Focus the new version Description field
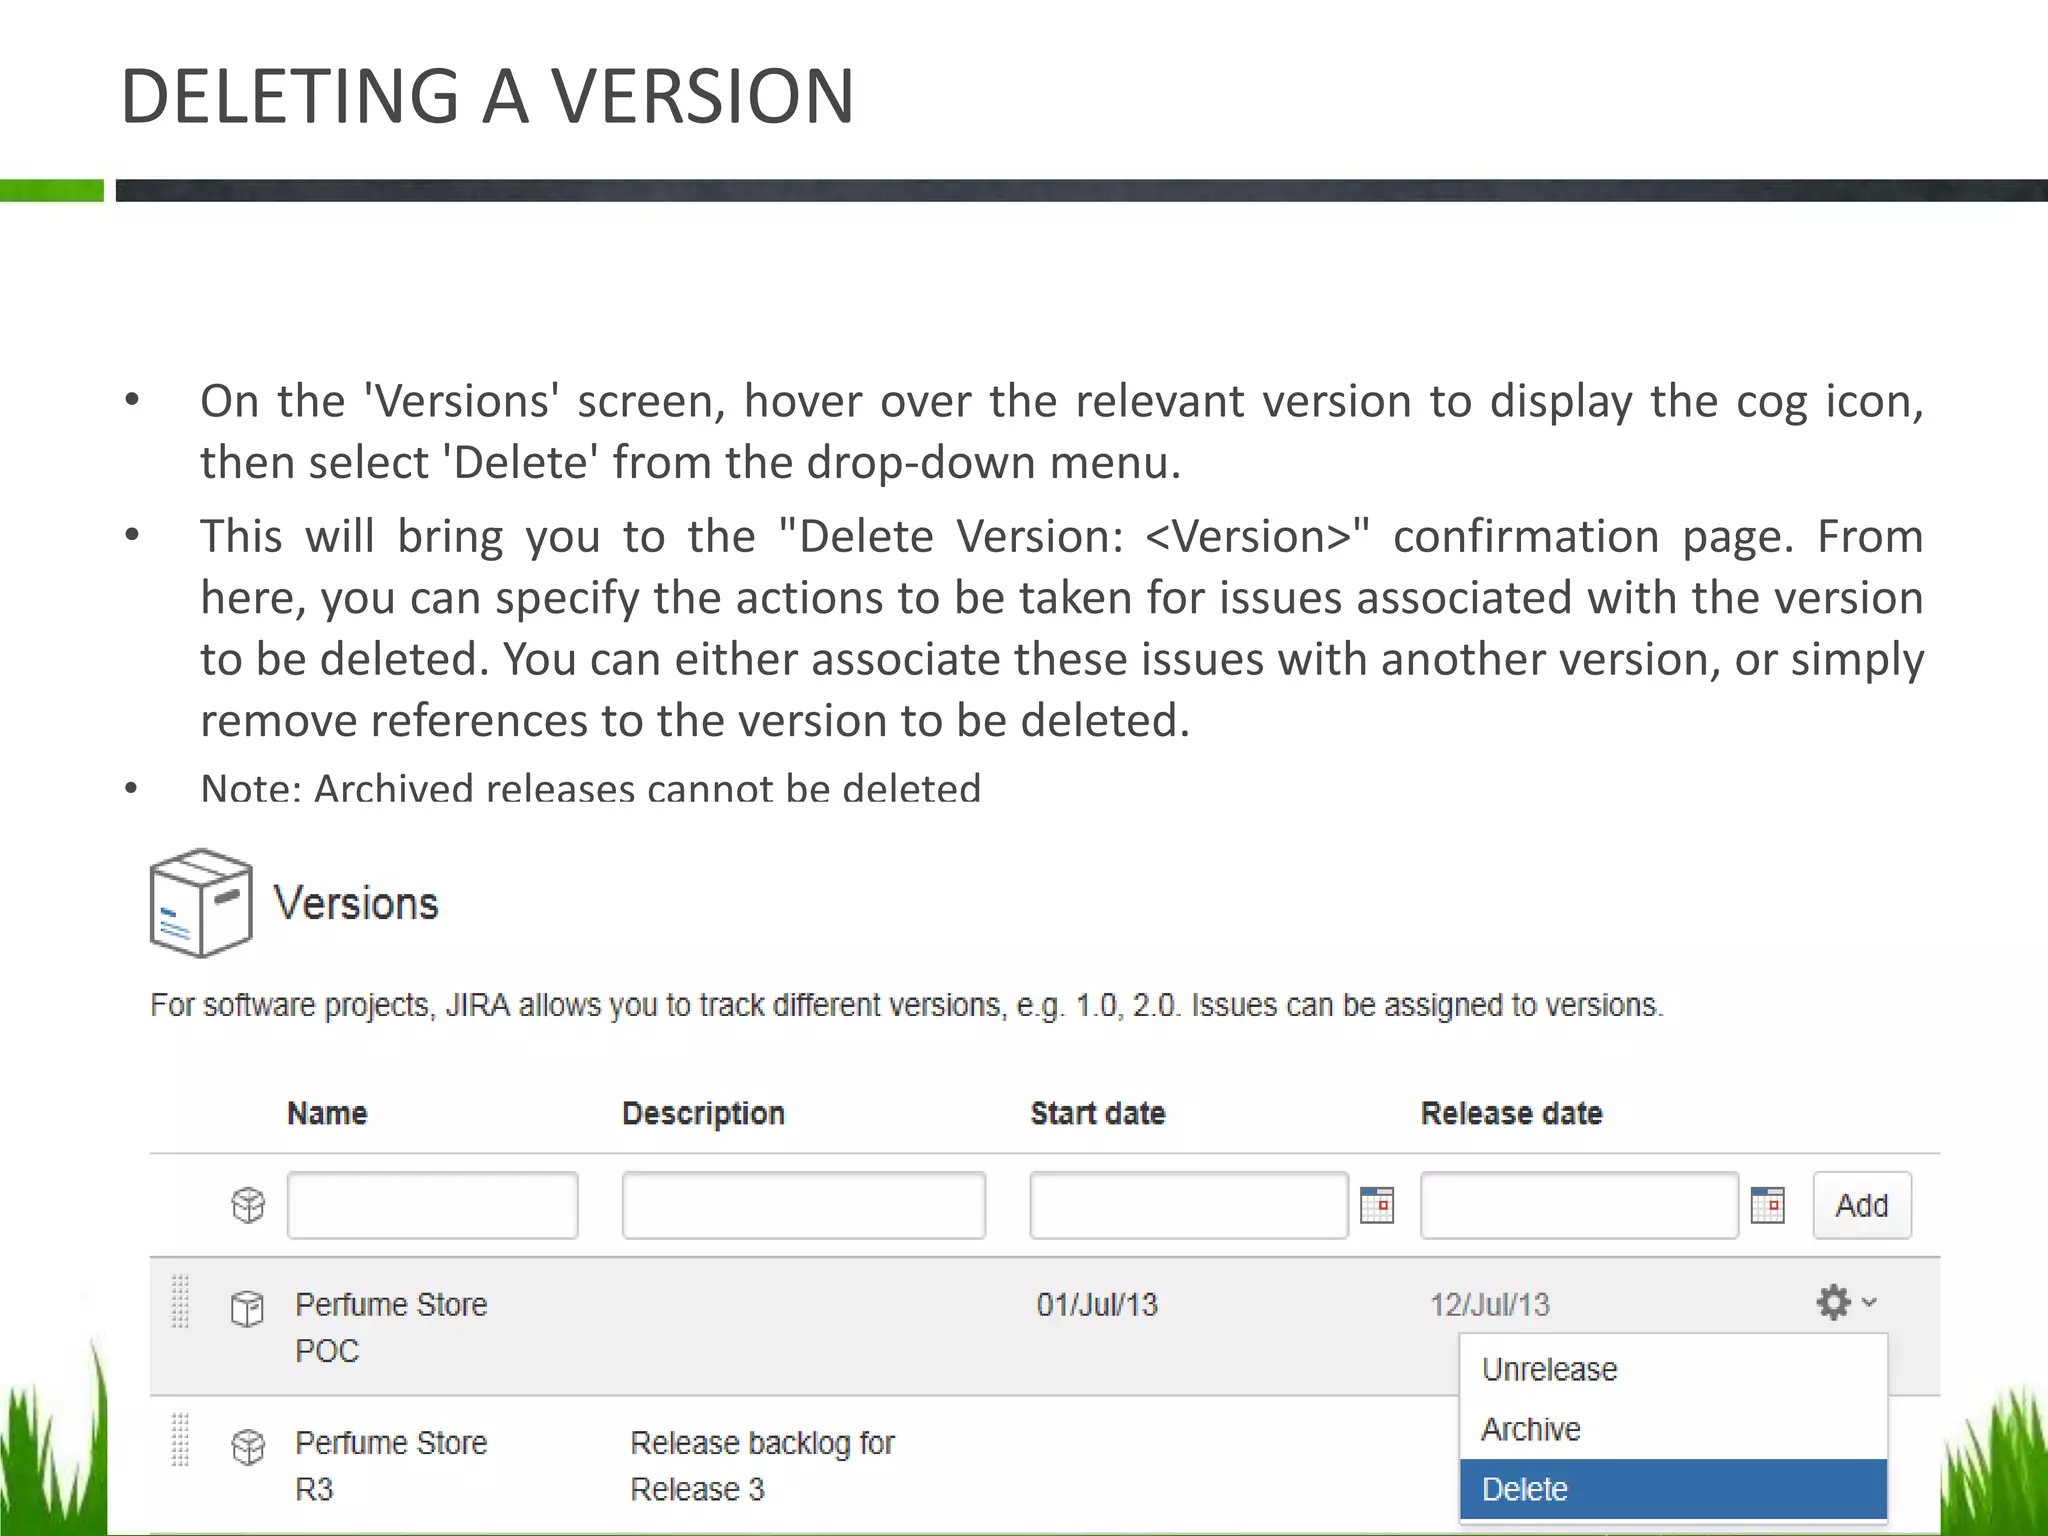This screenshot has width=2048, height=1536. click(804, 1205)
